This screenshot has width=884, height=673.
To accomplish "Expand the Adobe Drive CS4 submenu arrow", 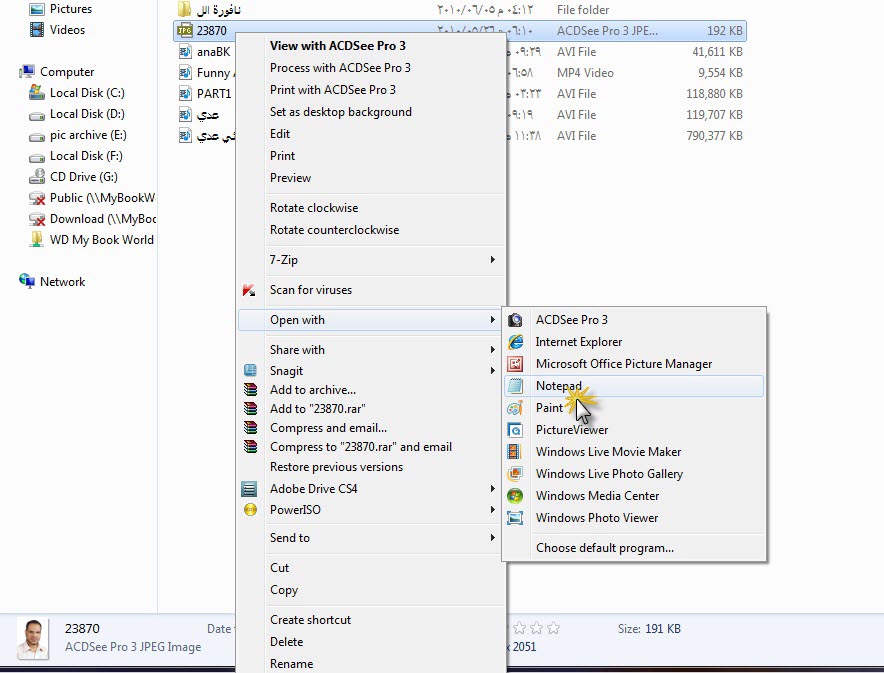I will [492, 489].
